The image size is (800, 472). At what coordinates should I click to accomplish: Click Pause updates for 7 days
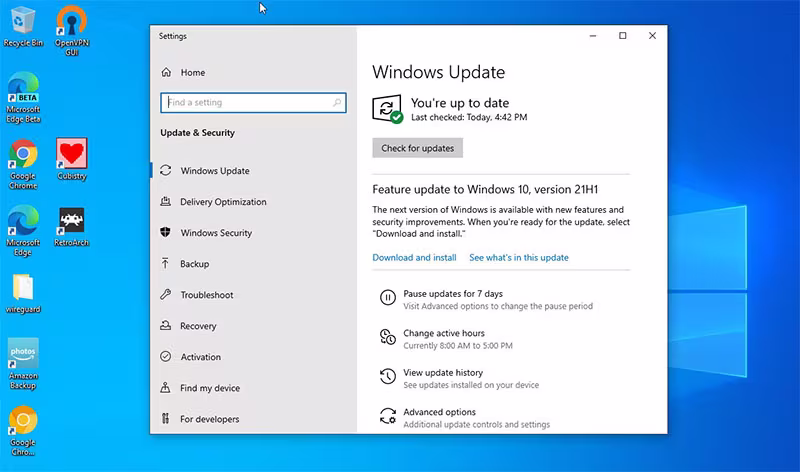tap(453, 294)
